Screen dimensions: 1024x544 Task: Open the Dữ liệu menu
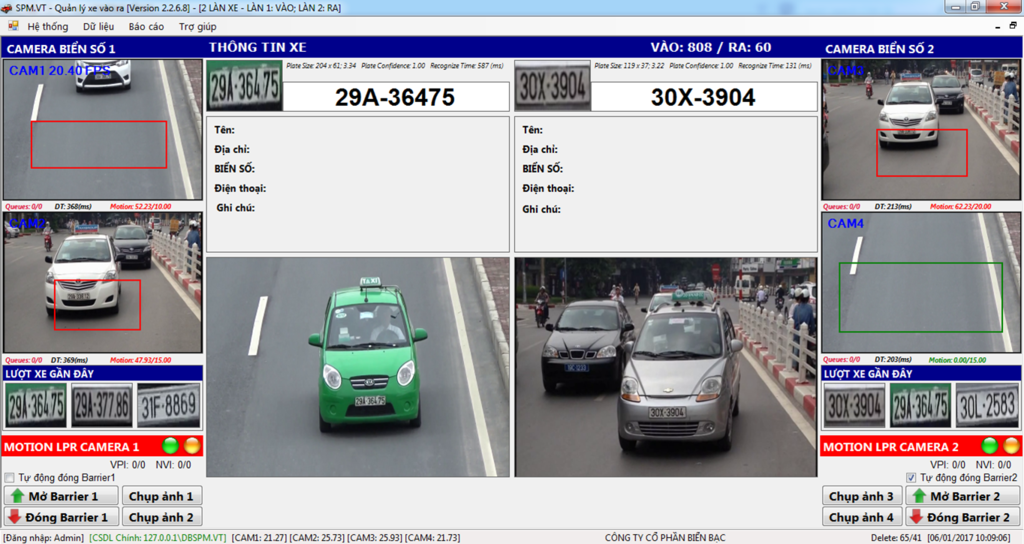(98, 27)
